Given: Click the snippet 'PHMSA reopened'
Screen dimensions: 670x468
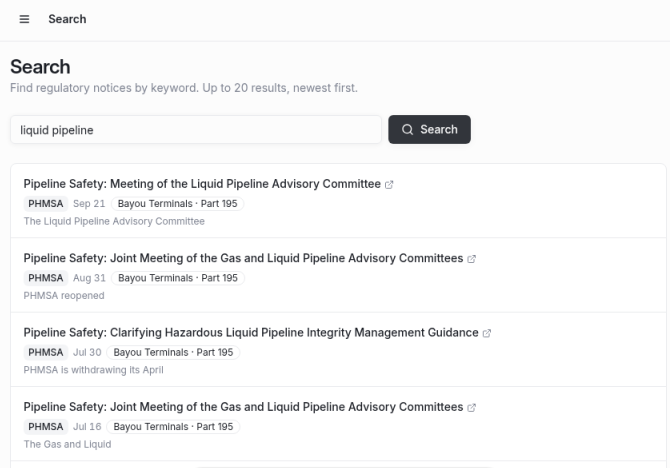Looking at the screenshot, I should (x=64, y=296).
